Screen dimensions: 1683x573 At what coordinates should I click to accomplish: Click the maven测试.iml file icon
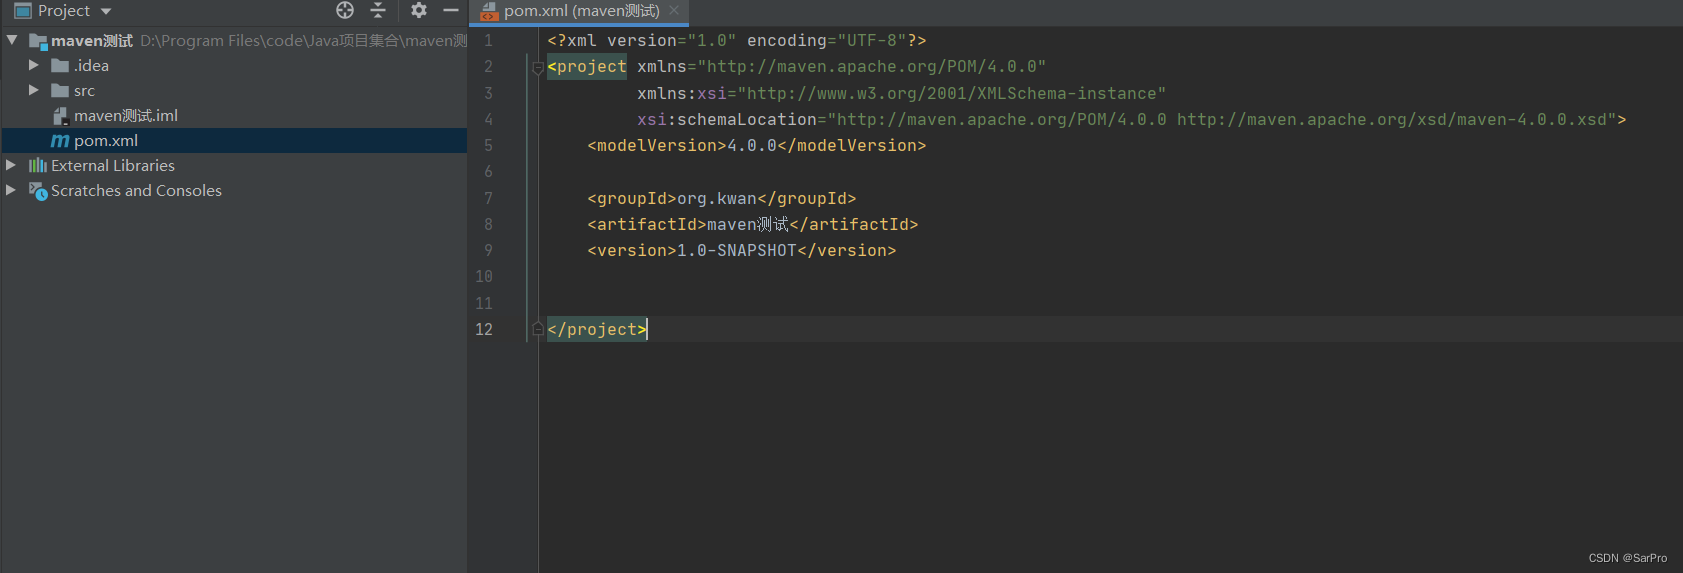click(60, 116)
